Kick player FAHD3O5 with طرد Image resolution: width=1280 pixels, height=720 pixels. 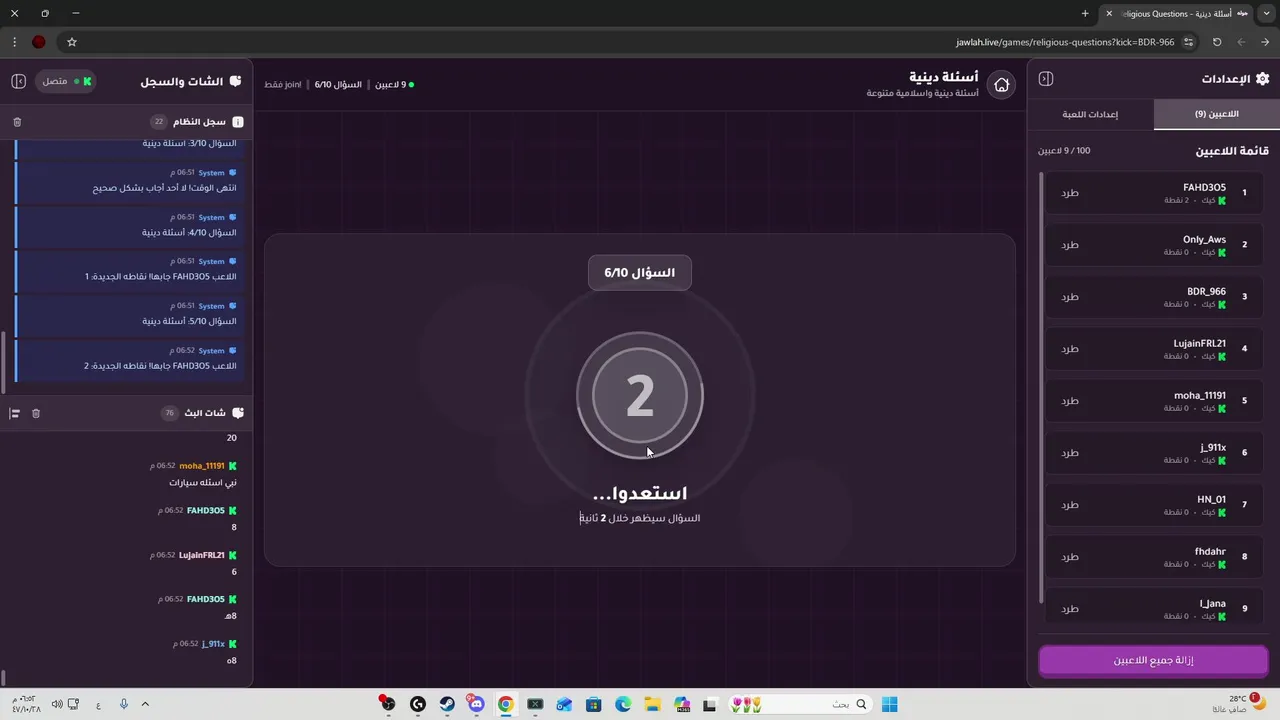click(1070, 192)
